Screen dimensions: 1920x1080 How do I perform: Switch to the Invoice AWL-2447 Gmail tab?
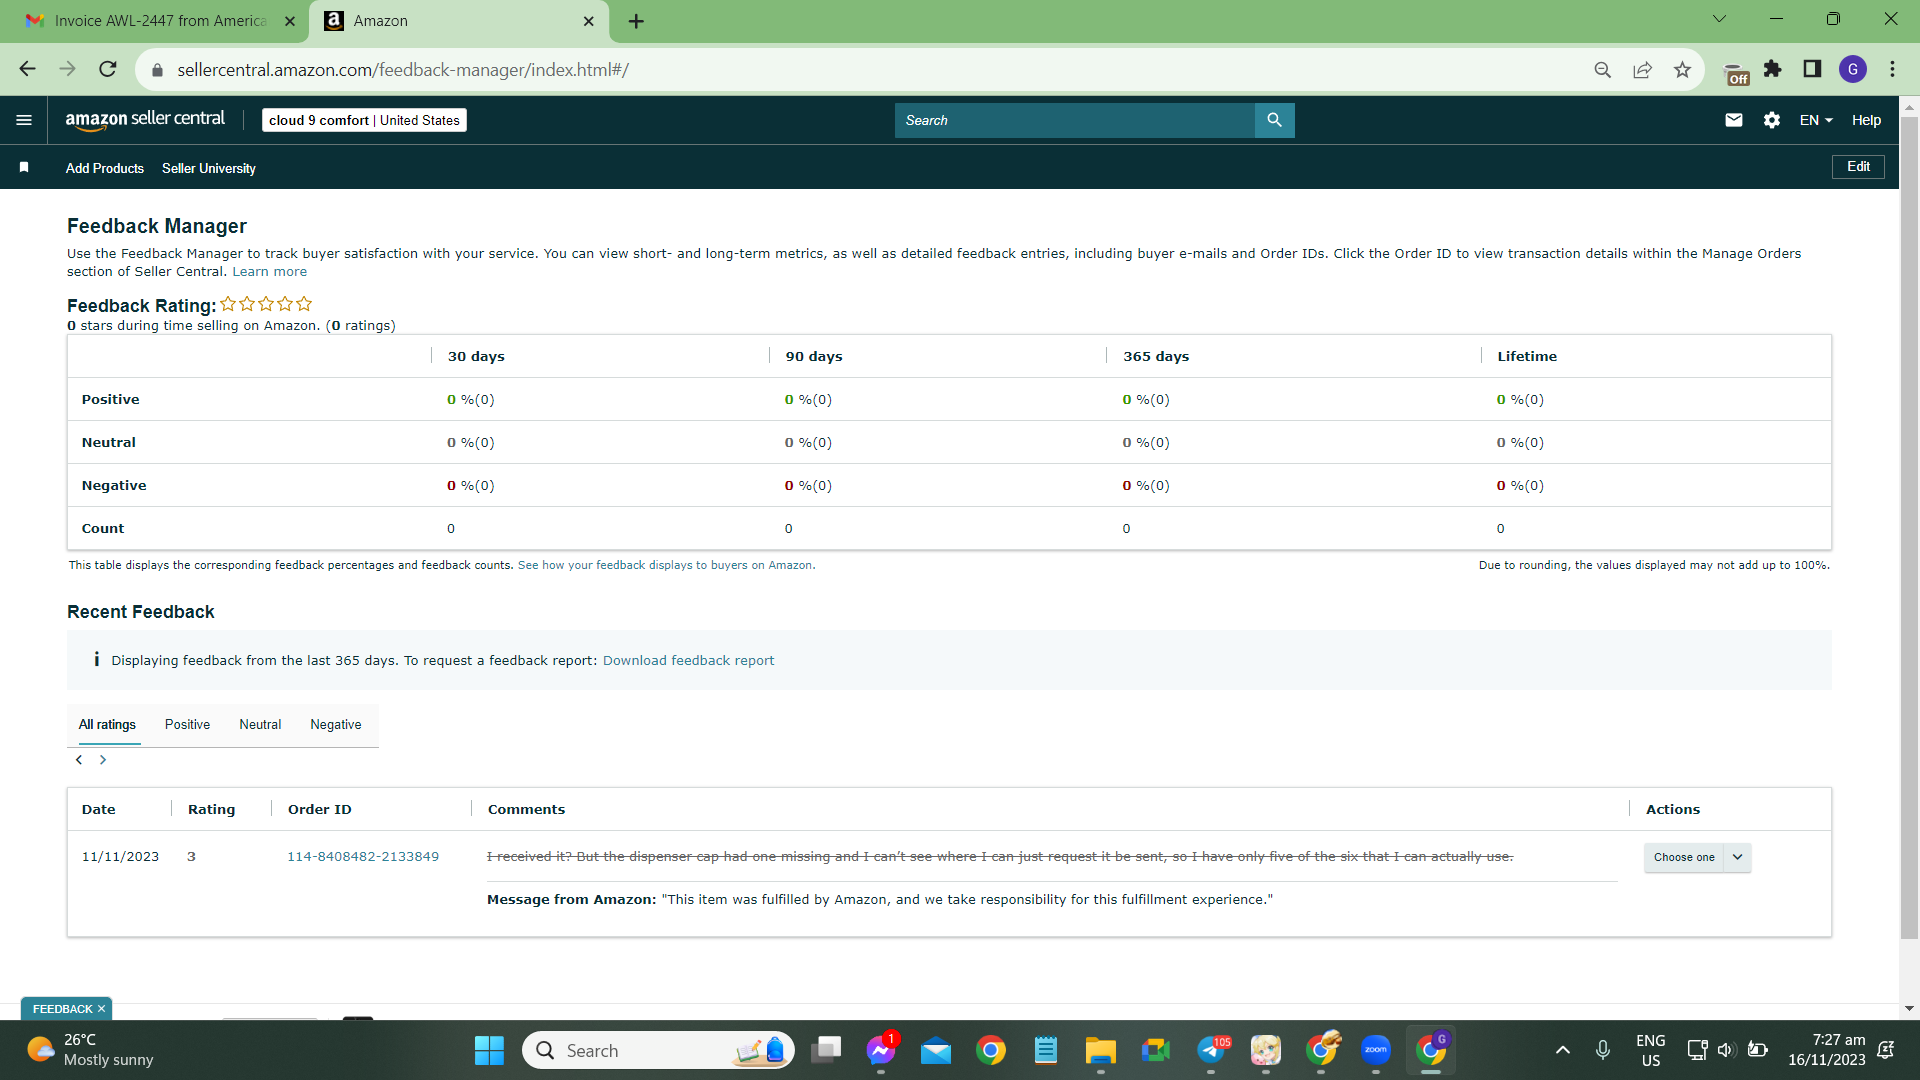pyautogui.click(x=160, y=21)
